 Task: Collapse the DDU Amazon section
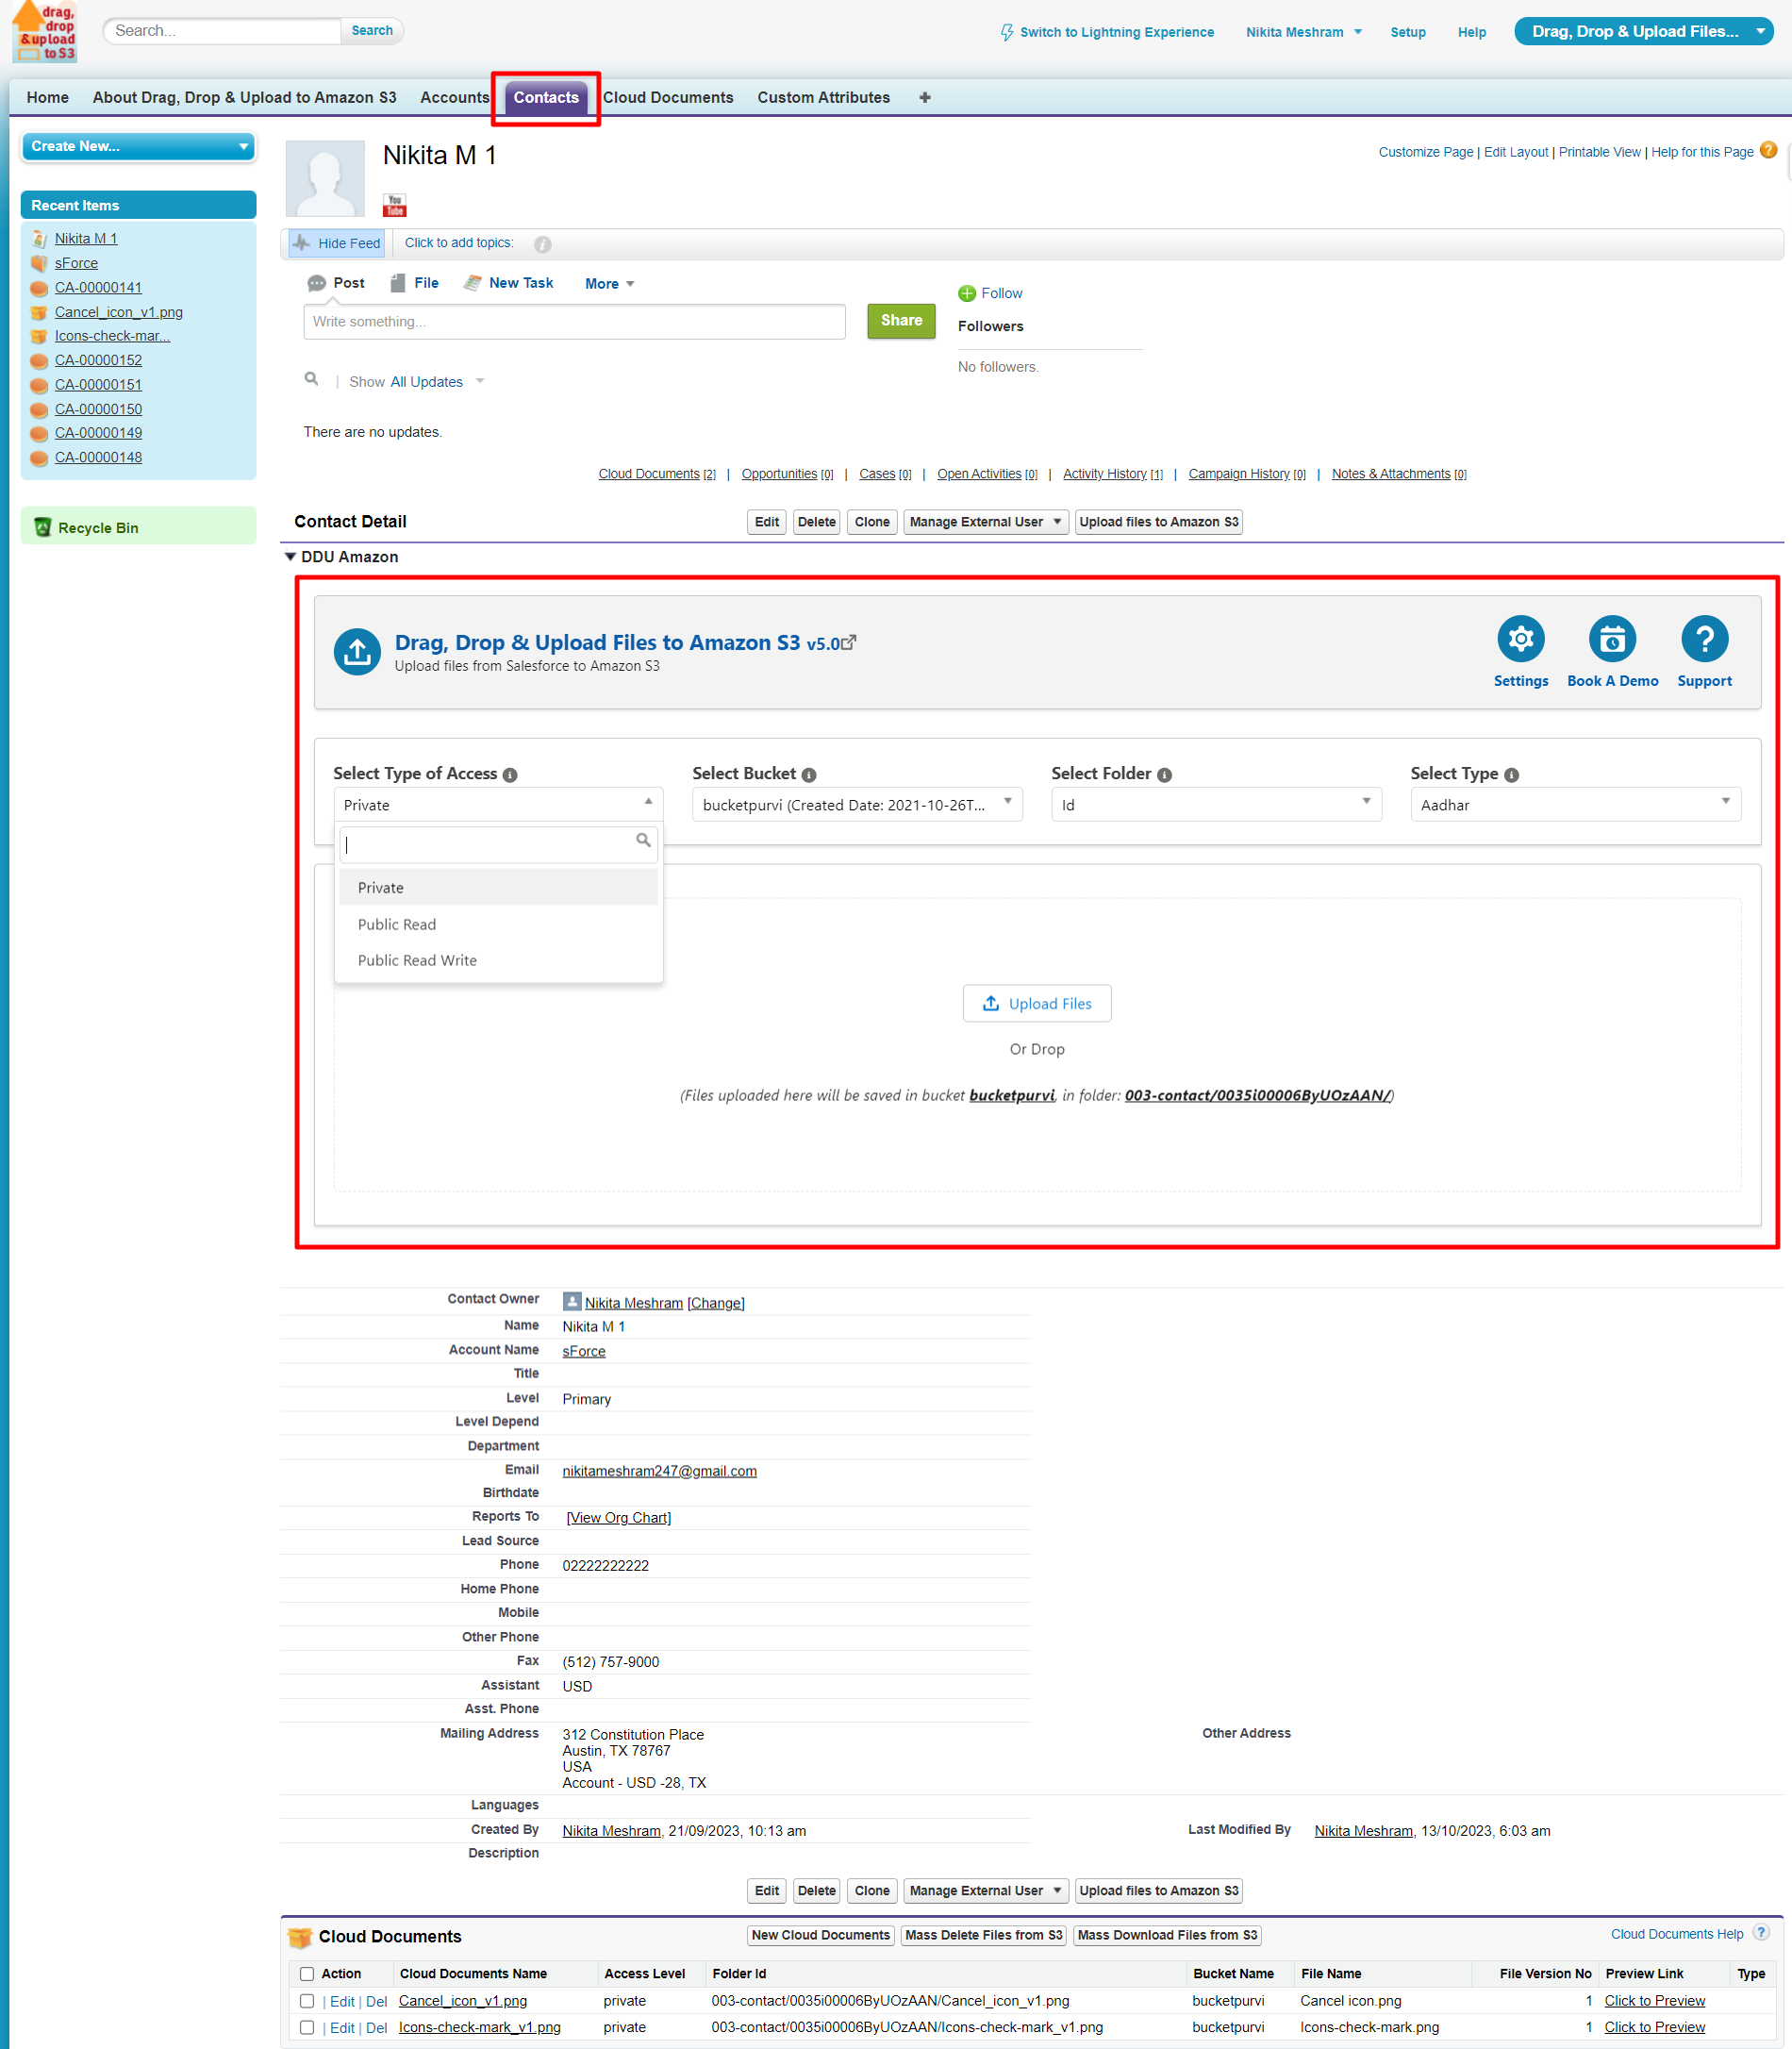coord(290,557)
